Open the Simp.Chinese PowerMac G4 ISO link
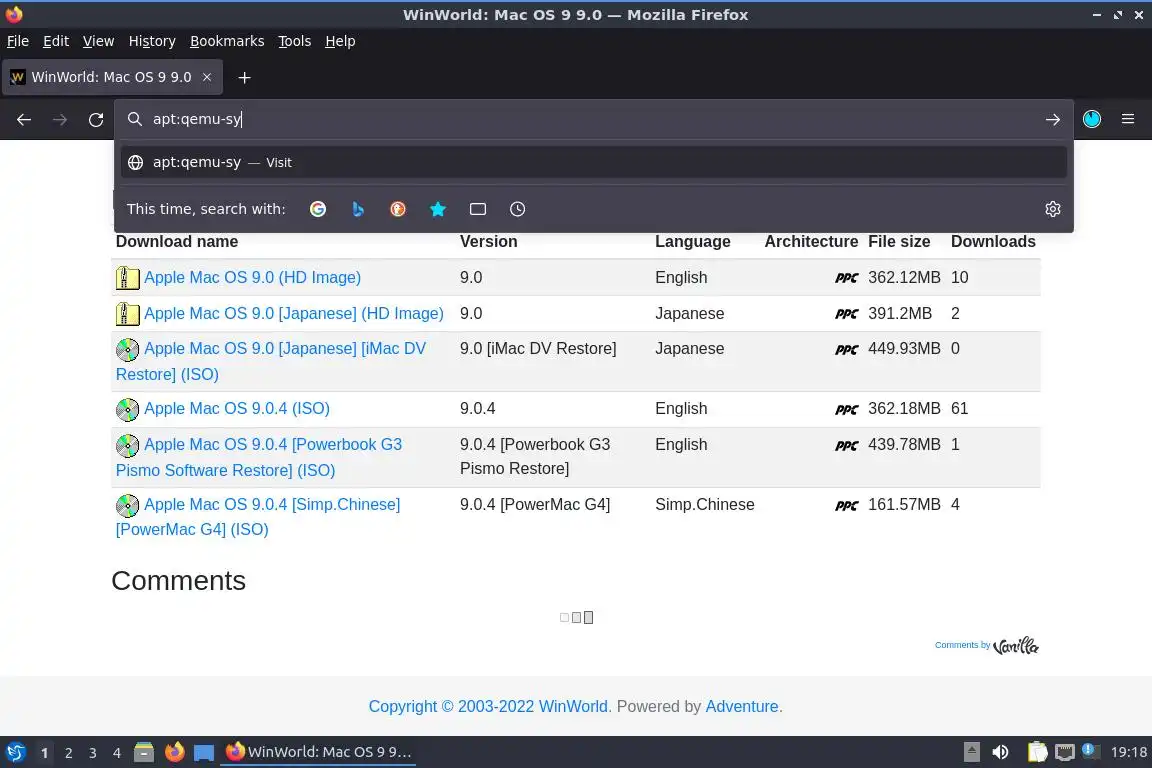 [x=258, y=517]
